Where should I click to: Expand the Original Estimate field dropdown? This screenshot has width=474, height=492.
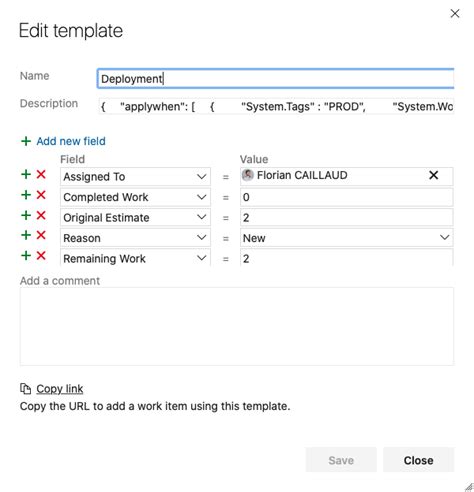(x=201, y=217)
